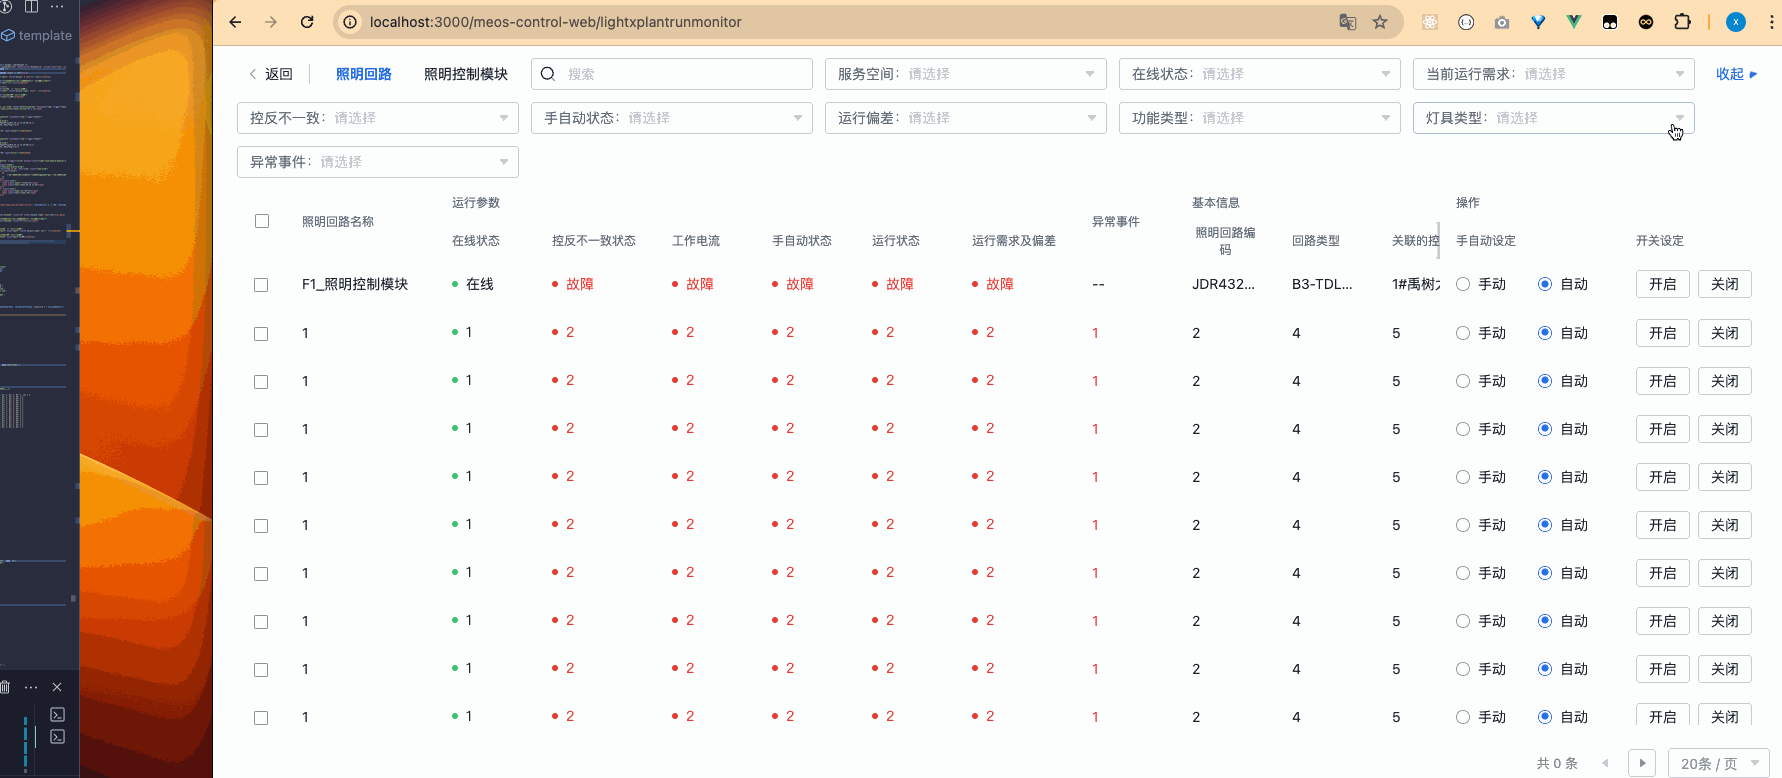This screenshot has width=1782, height=778.
Task: Go to the next page arrow
Action: click(1642, 763)
